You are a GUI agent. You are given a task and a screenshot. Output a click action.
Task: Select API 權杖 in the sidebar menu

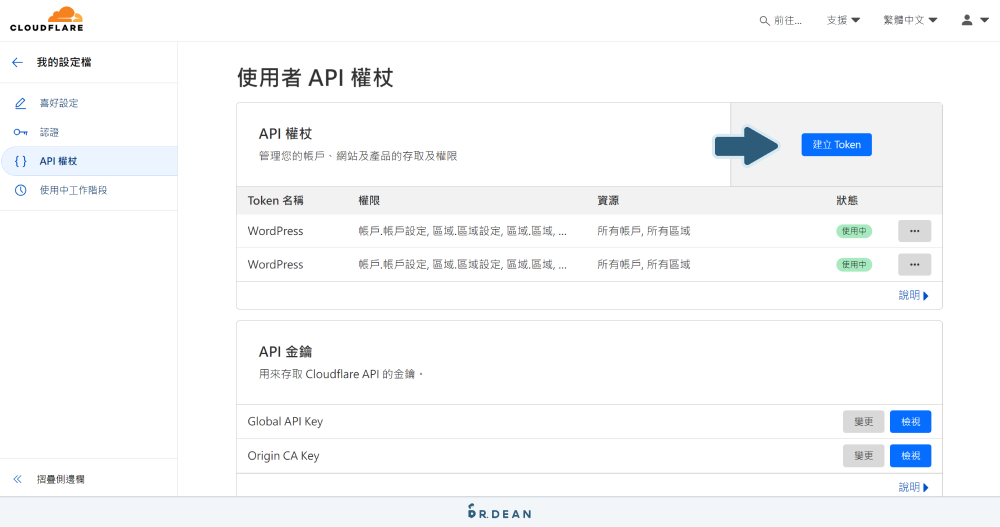coord(58,161)
